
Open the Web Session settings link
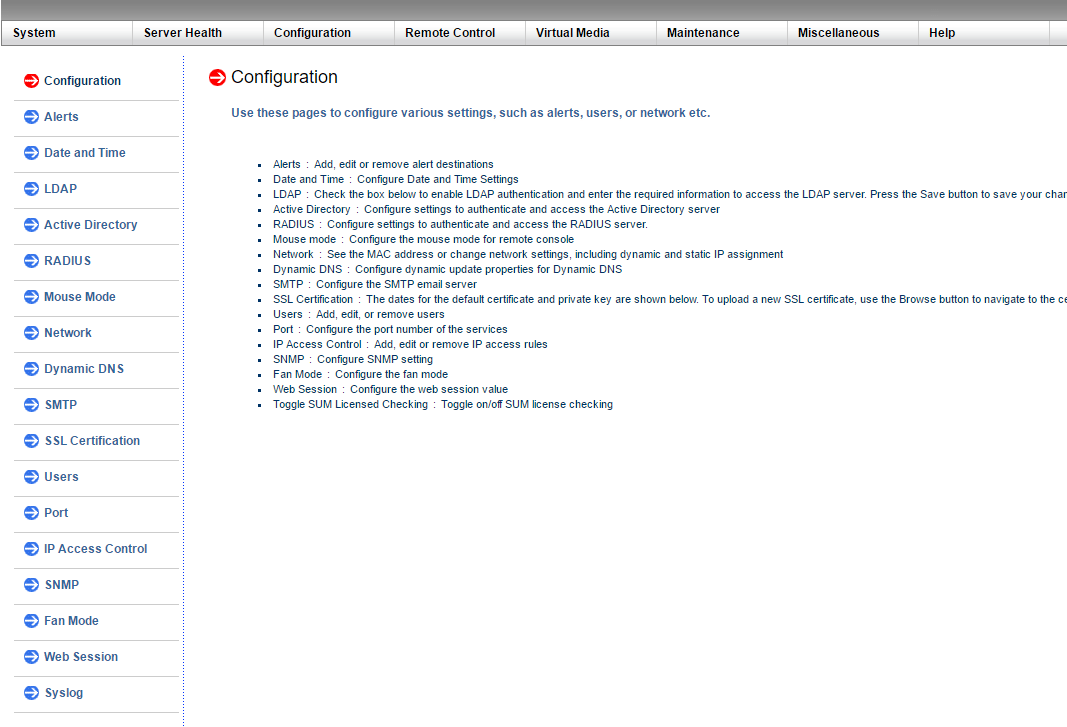tap(81, 657)
